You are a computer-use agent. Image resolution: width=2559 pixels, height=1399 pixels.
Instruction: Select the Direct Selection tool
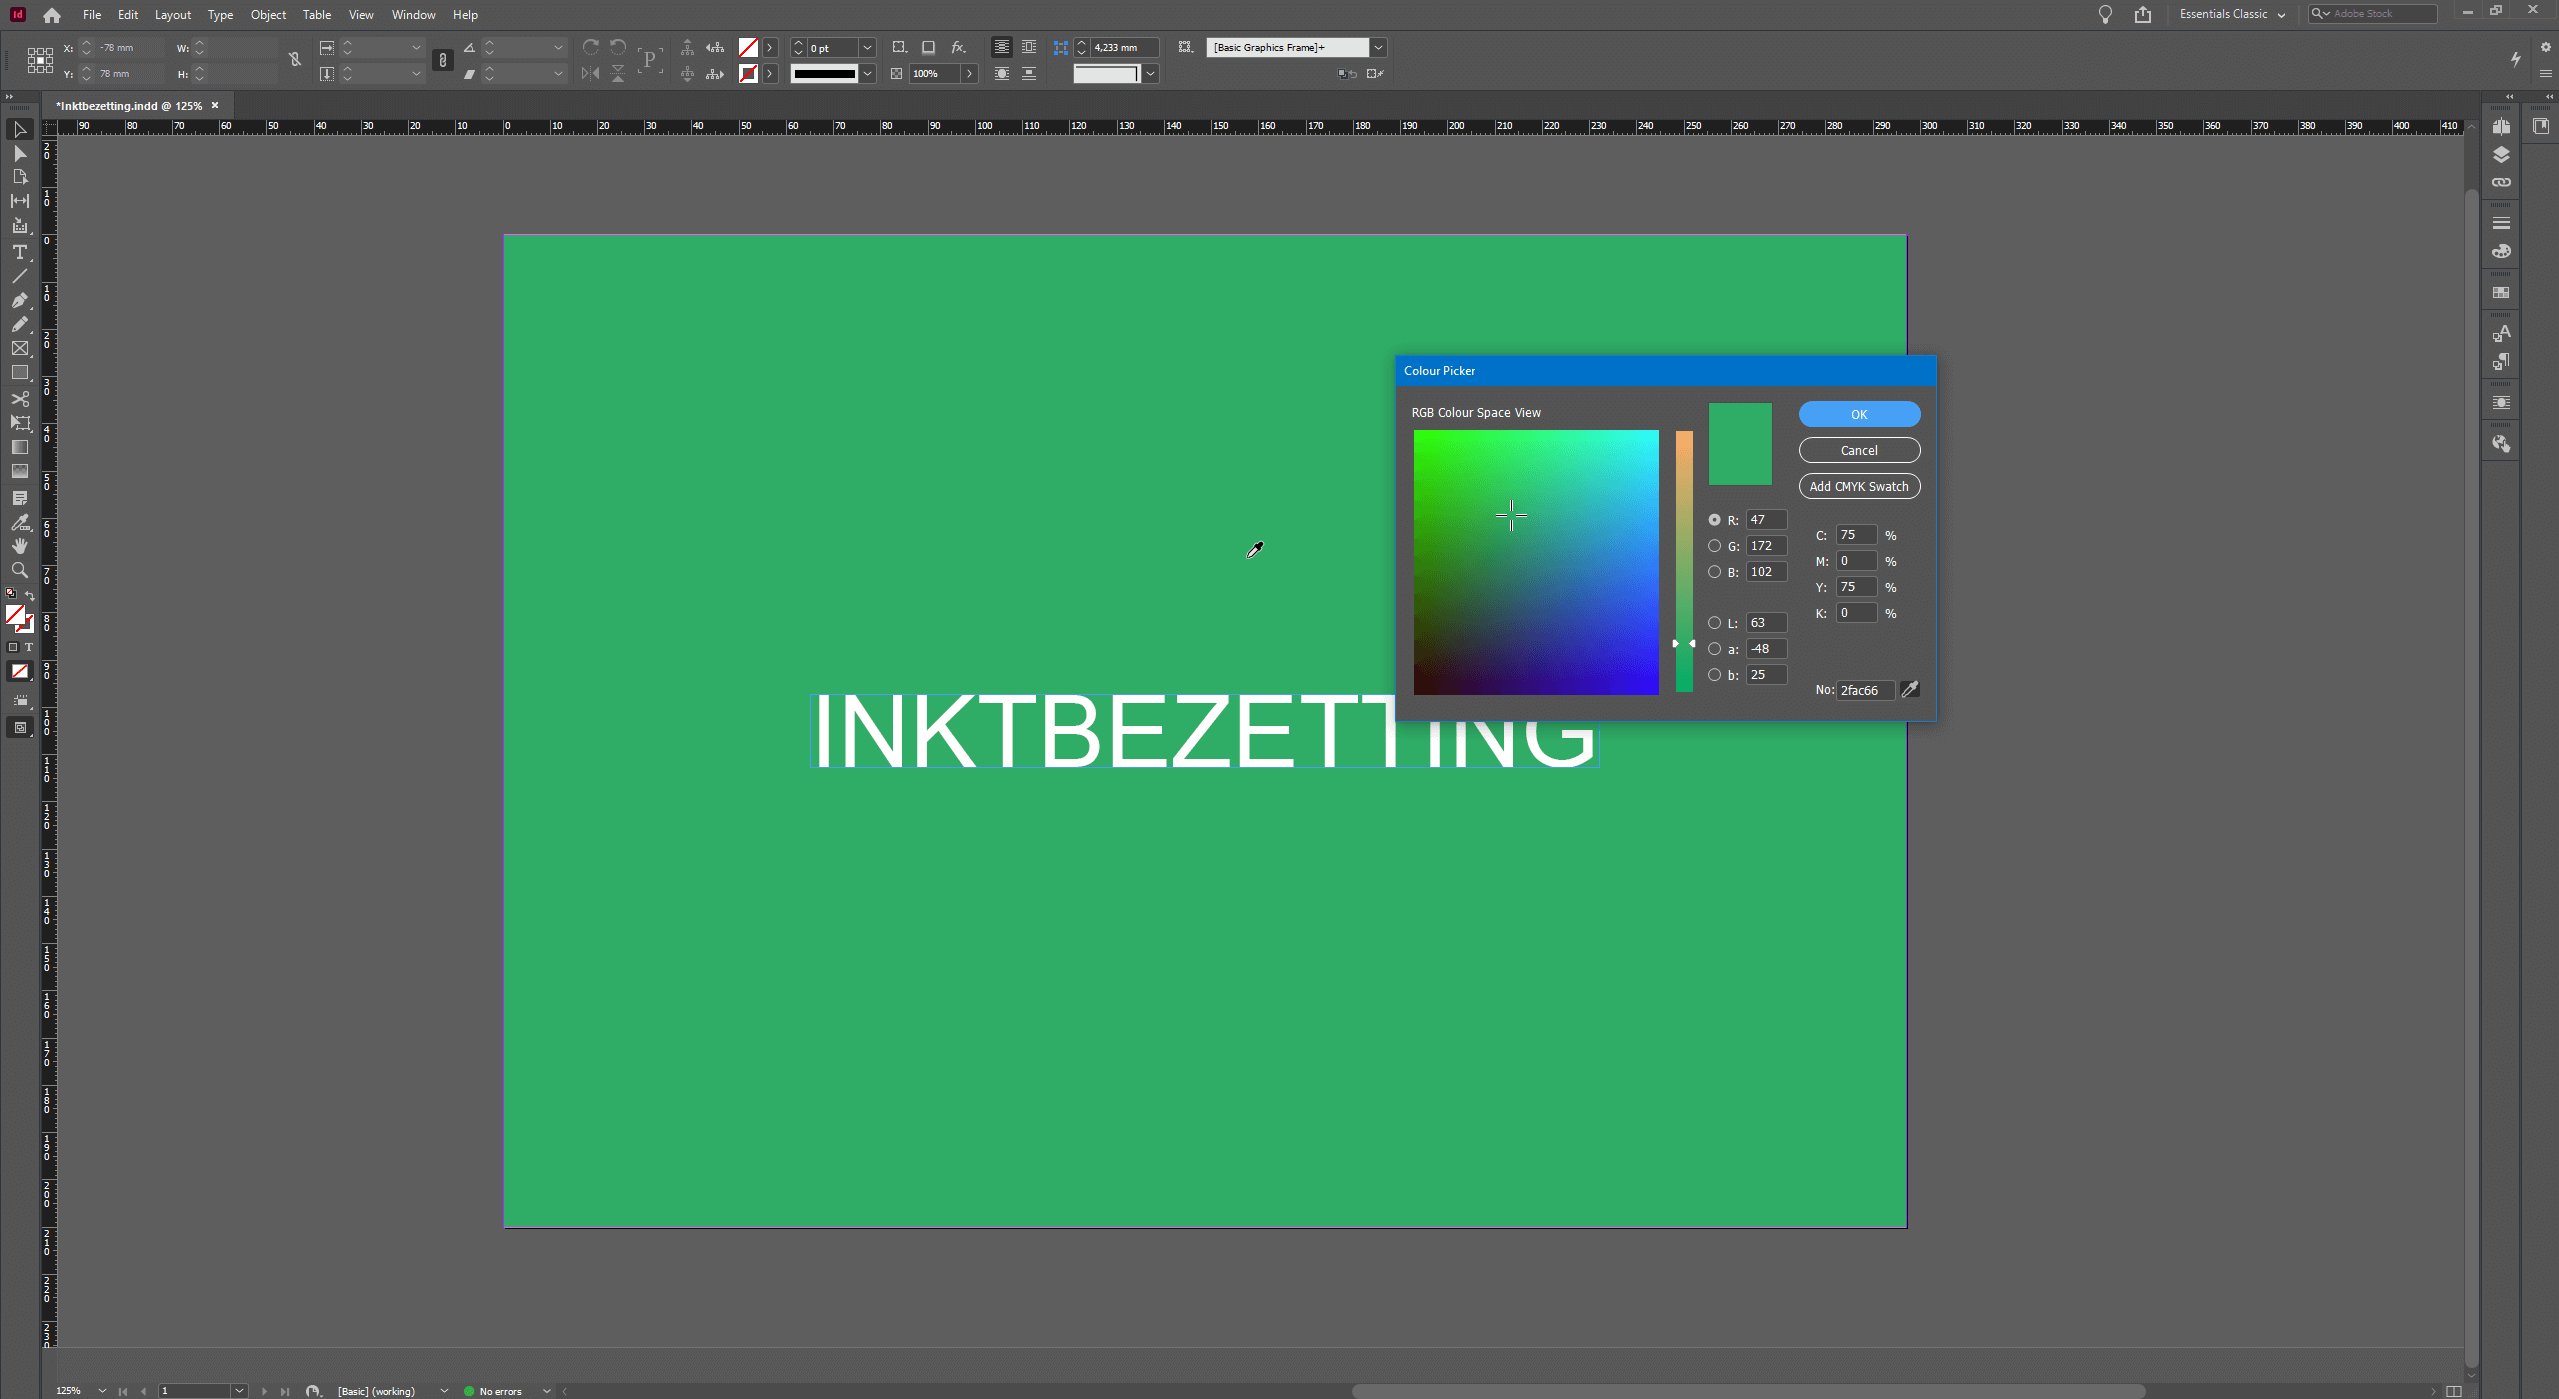[x=19, y=153]
